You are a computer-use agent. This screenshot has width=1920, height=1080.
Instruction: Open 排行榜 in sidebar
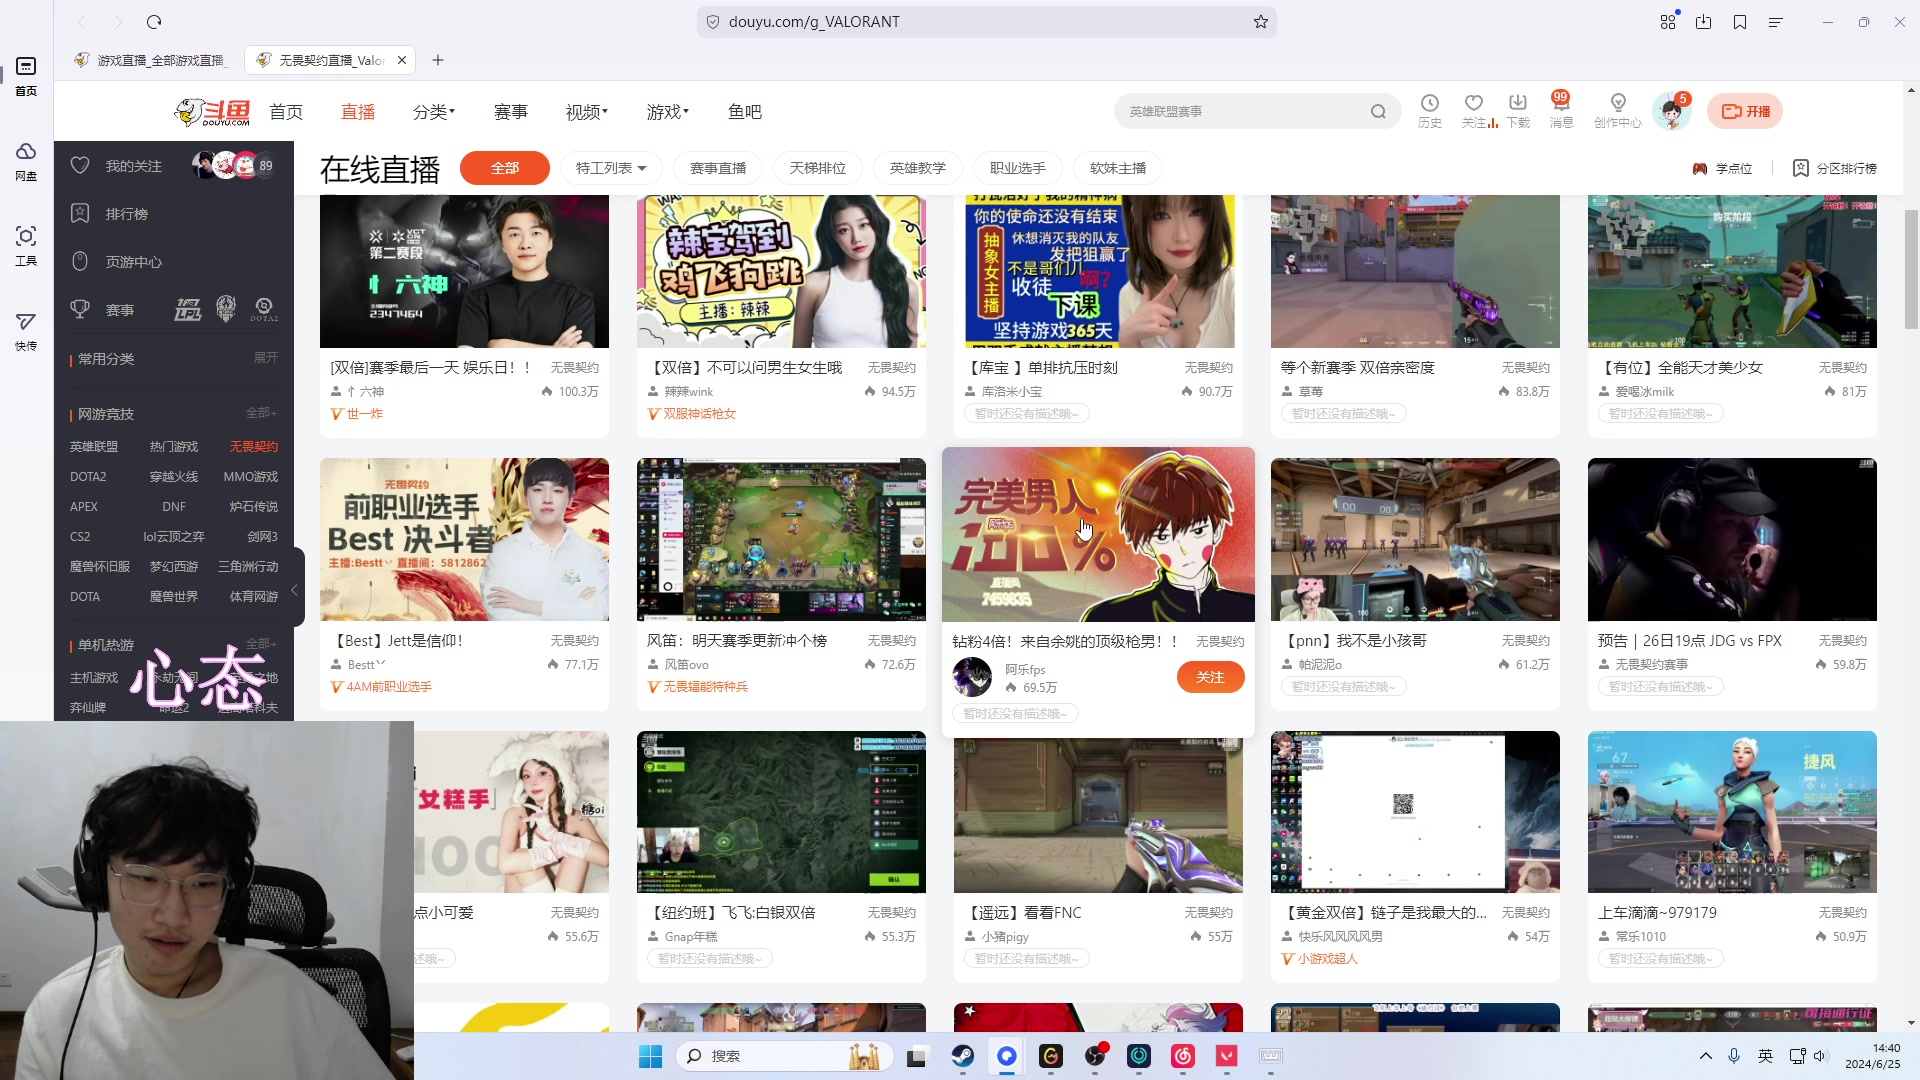127,214
